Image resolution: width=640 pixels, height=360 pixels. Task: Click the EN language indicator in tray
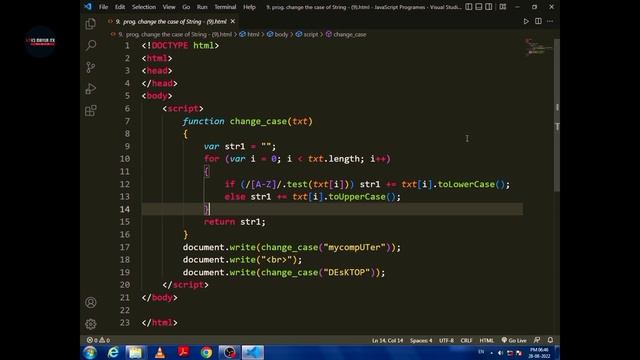[x=481, y=352]
